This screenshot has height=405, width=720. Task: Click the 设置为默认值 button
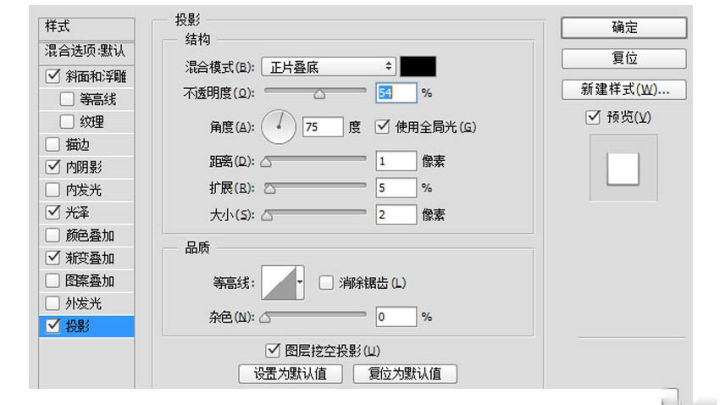click(290, 374)
